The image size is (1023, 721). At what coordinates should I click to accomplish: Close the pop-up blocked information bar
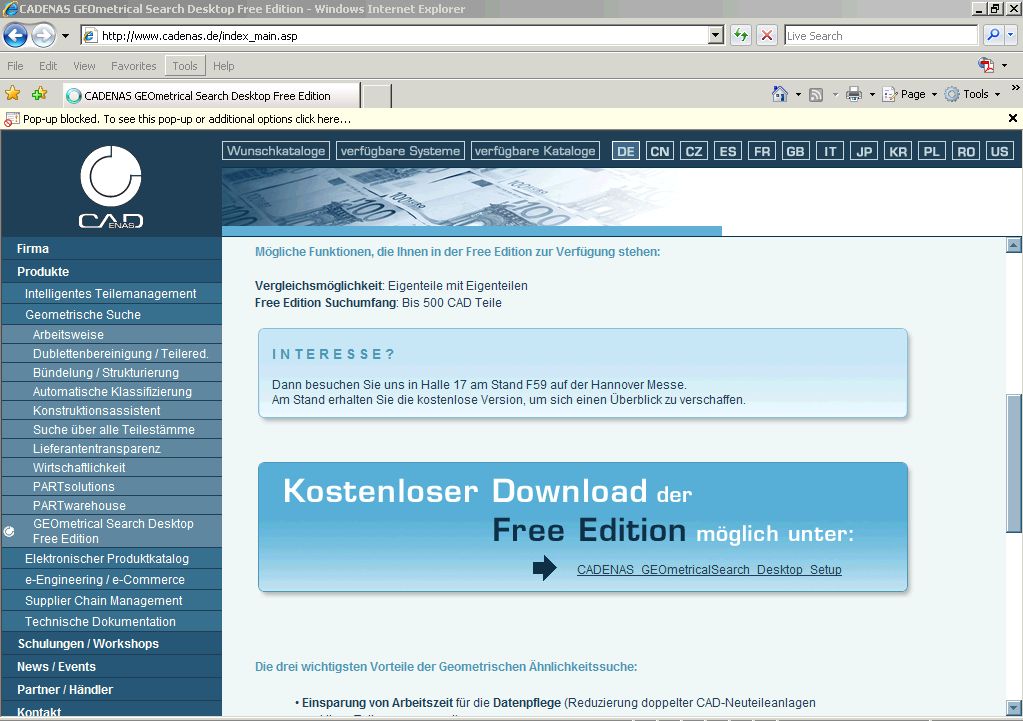pyautogui.click(x=1013, y=118)
